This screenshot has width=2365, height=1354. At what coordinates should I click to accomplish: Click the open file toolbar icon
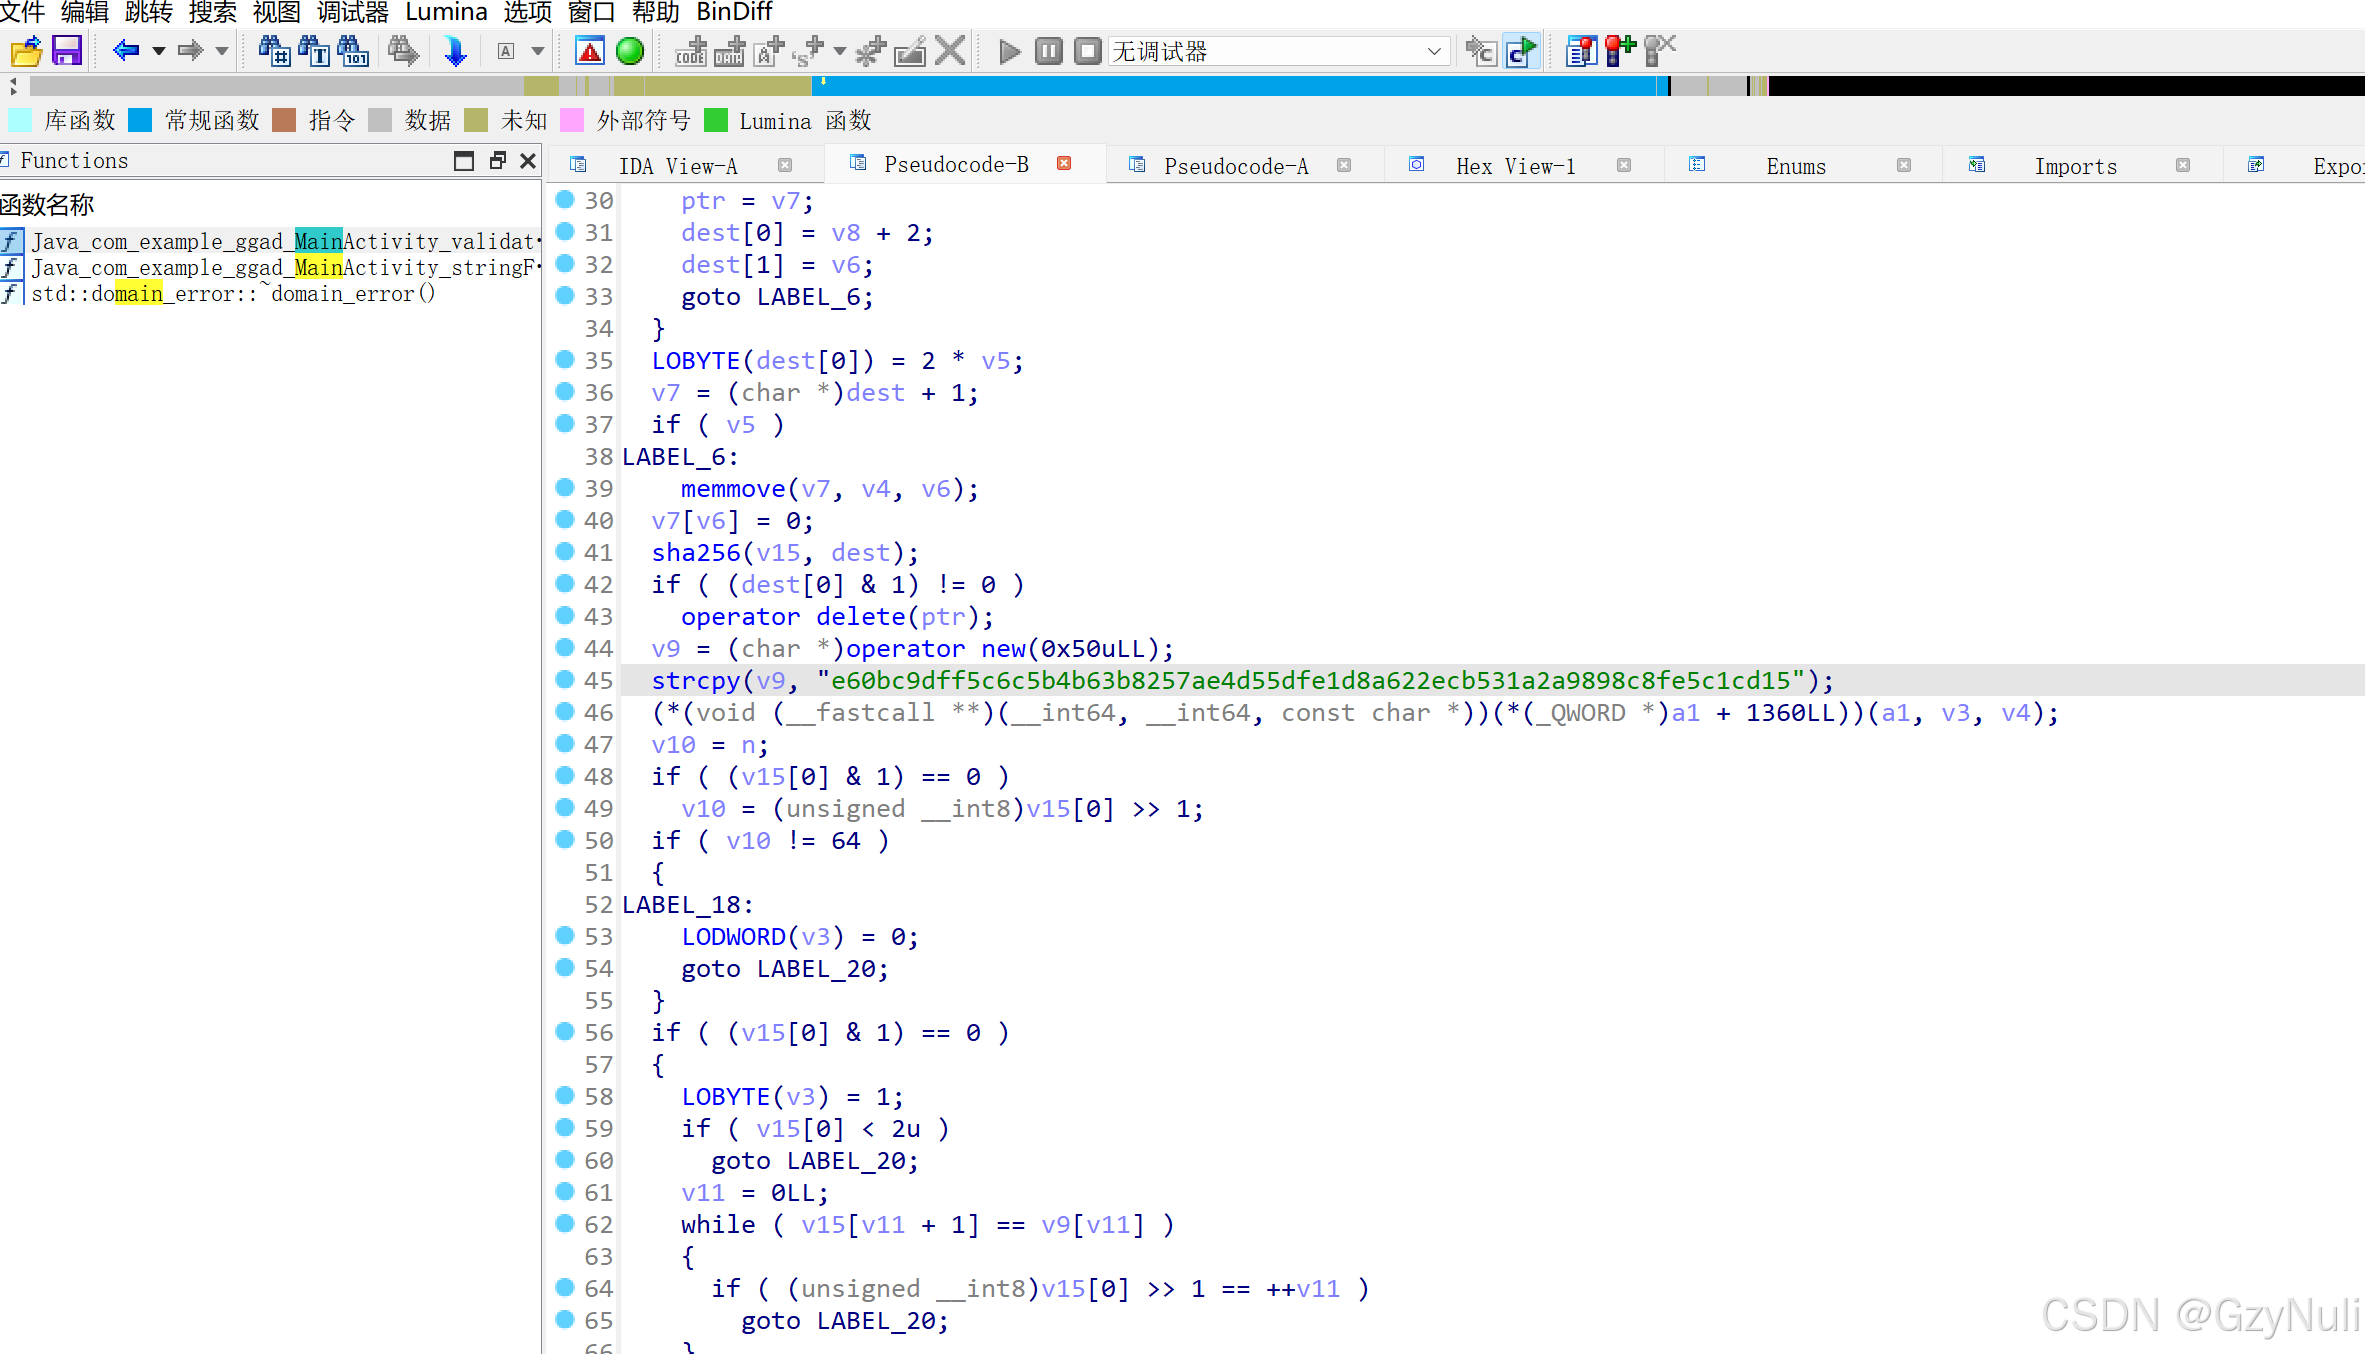(x=26, y=50)
